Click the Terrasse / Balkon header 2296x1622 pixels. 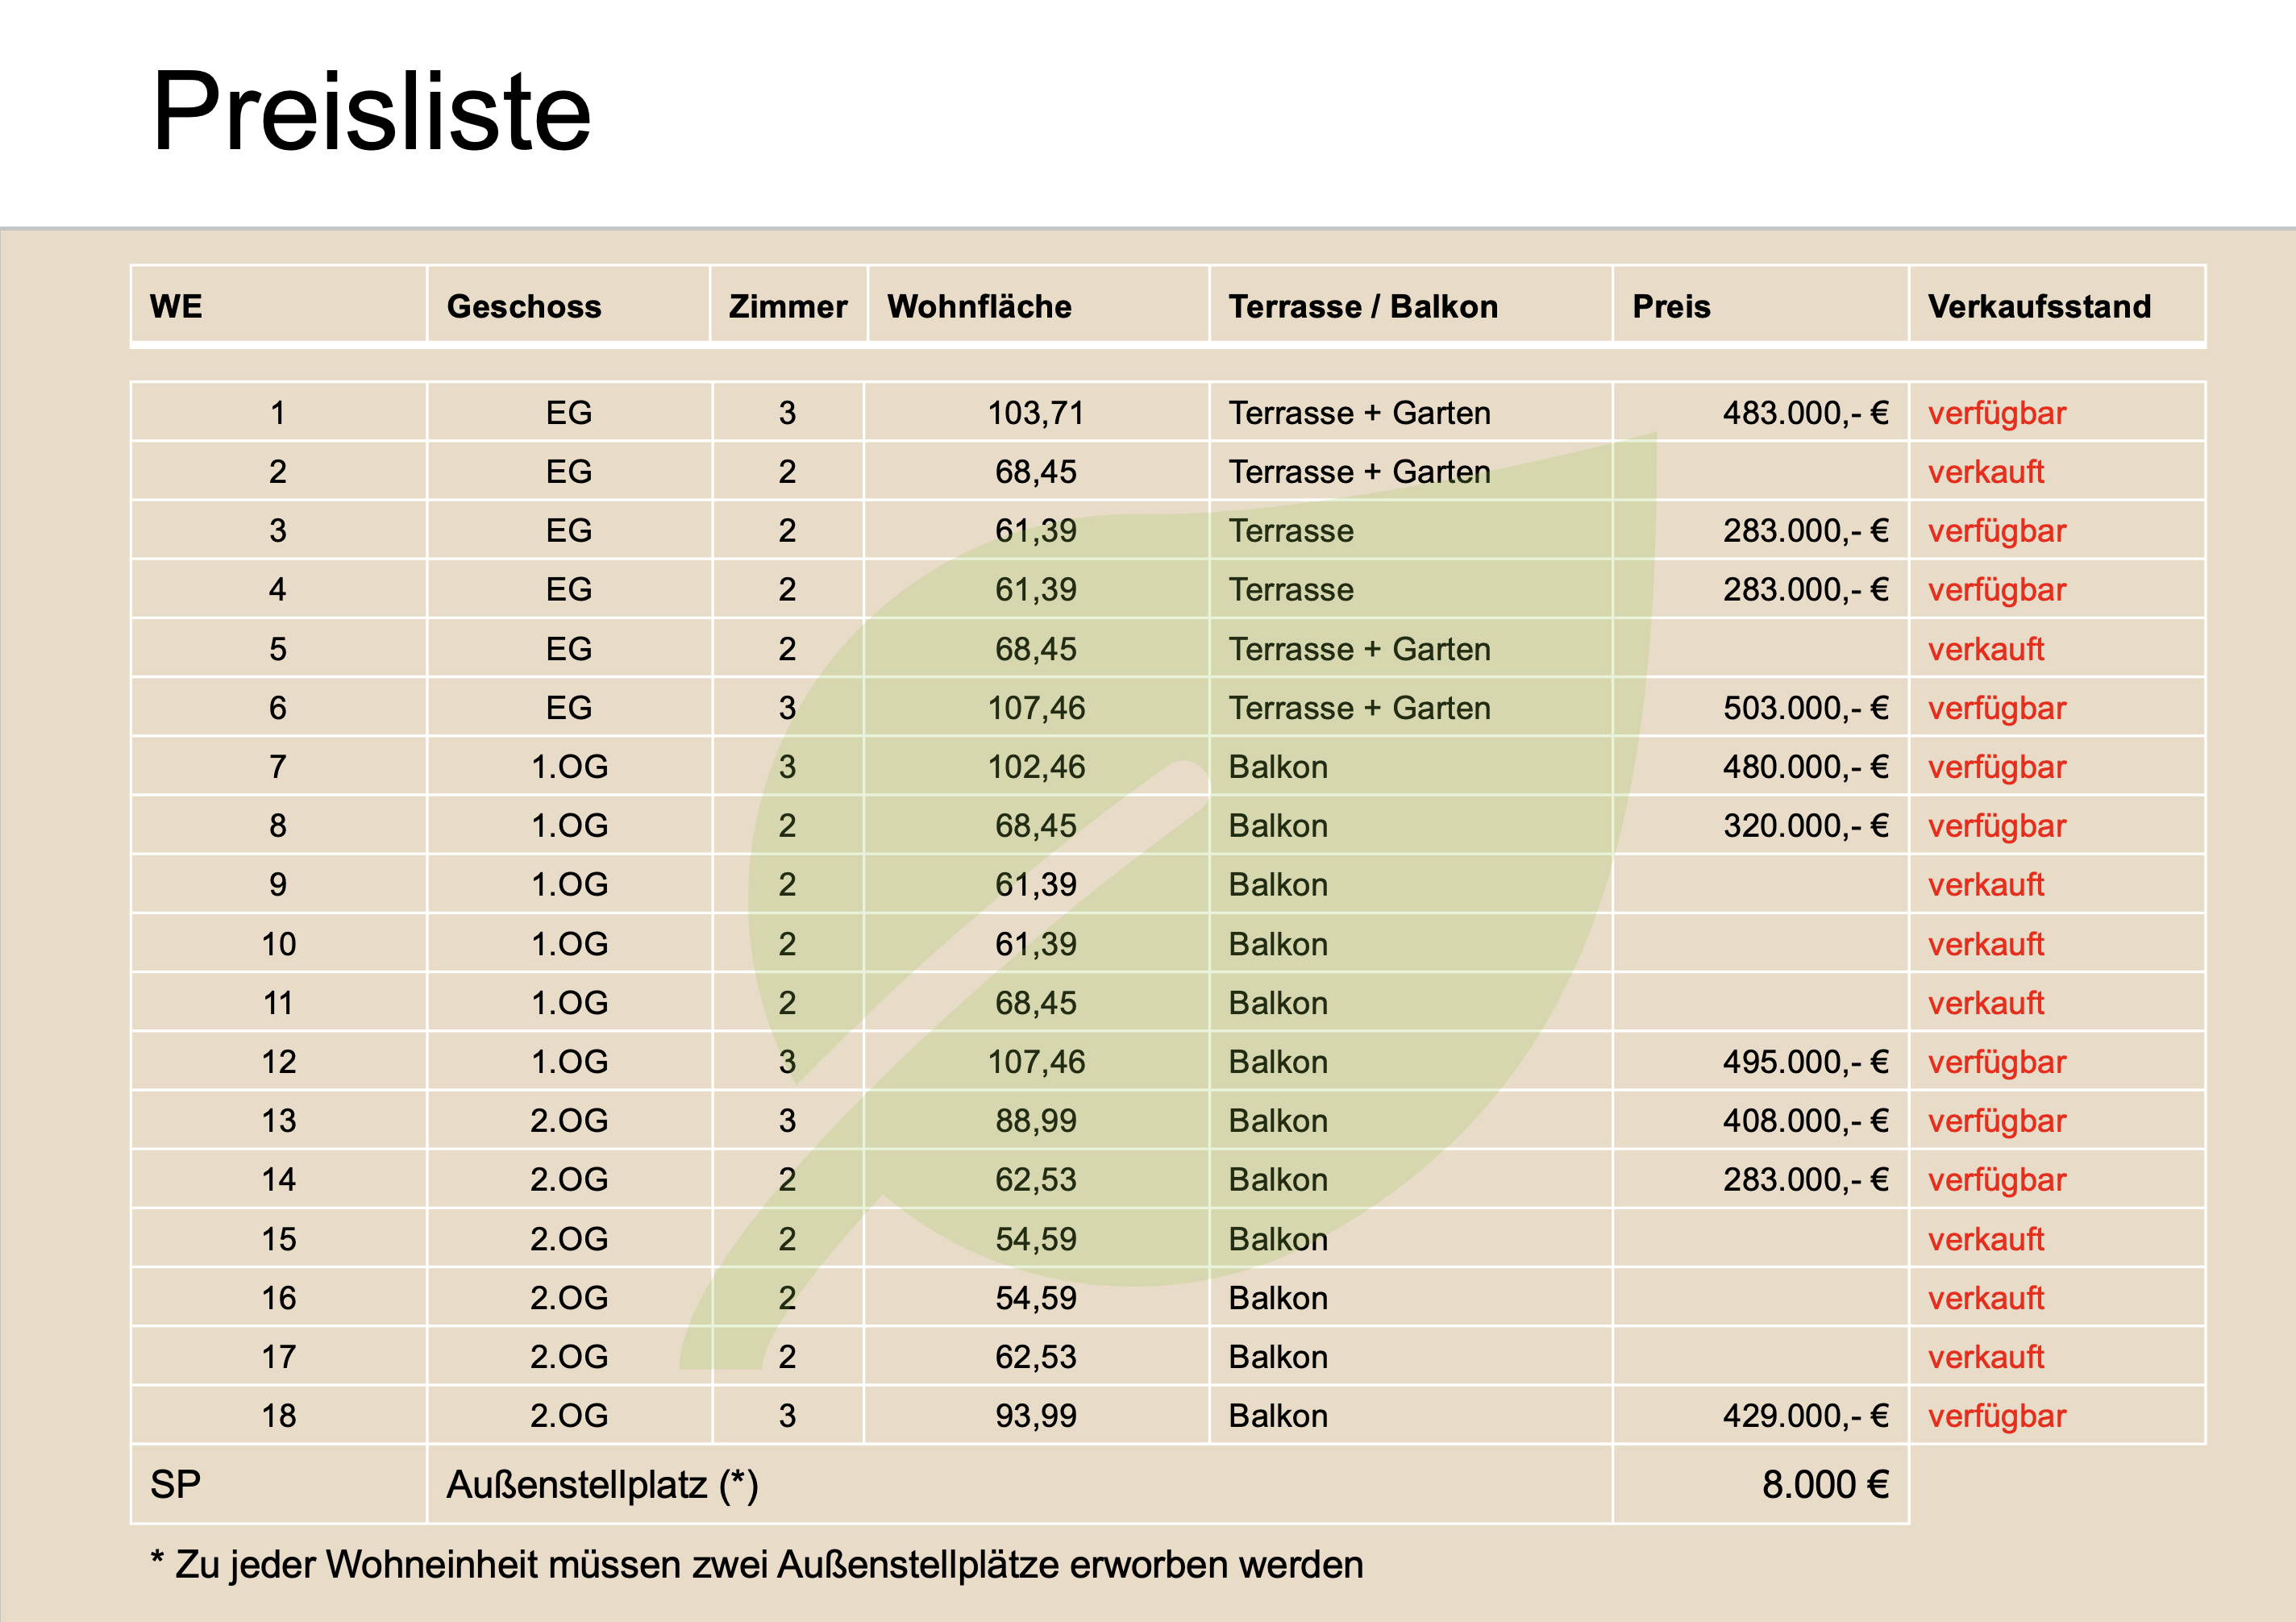click(x=1363, y=306)
